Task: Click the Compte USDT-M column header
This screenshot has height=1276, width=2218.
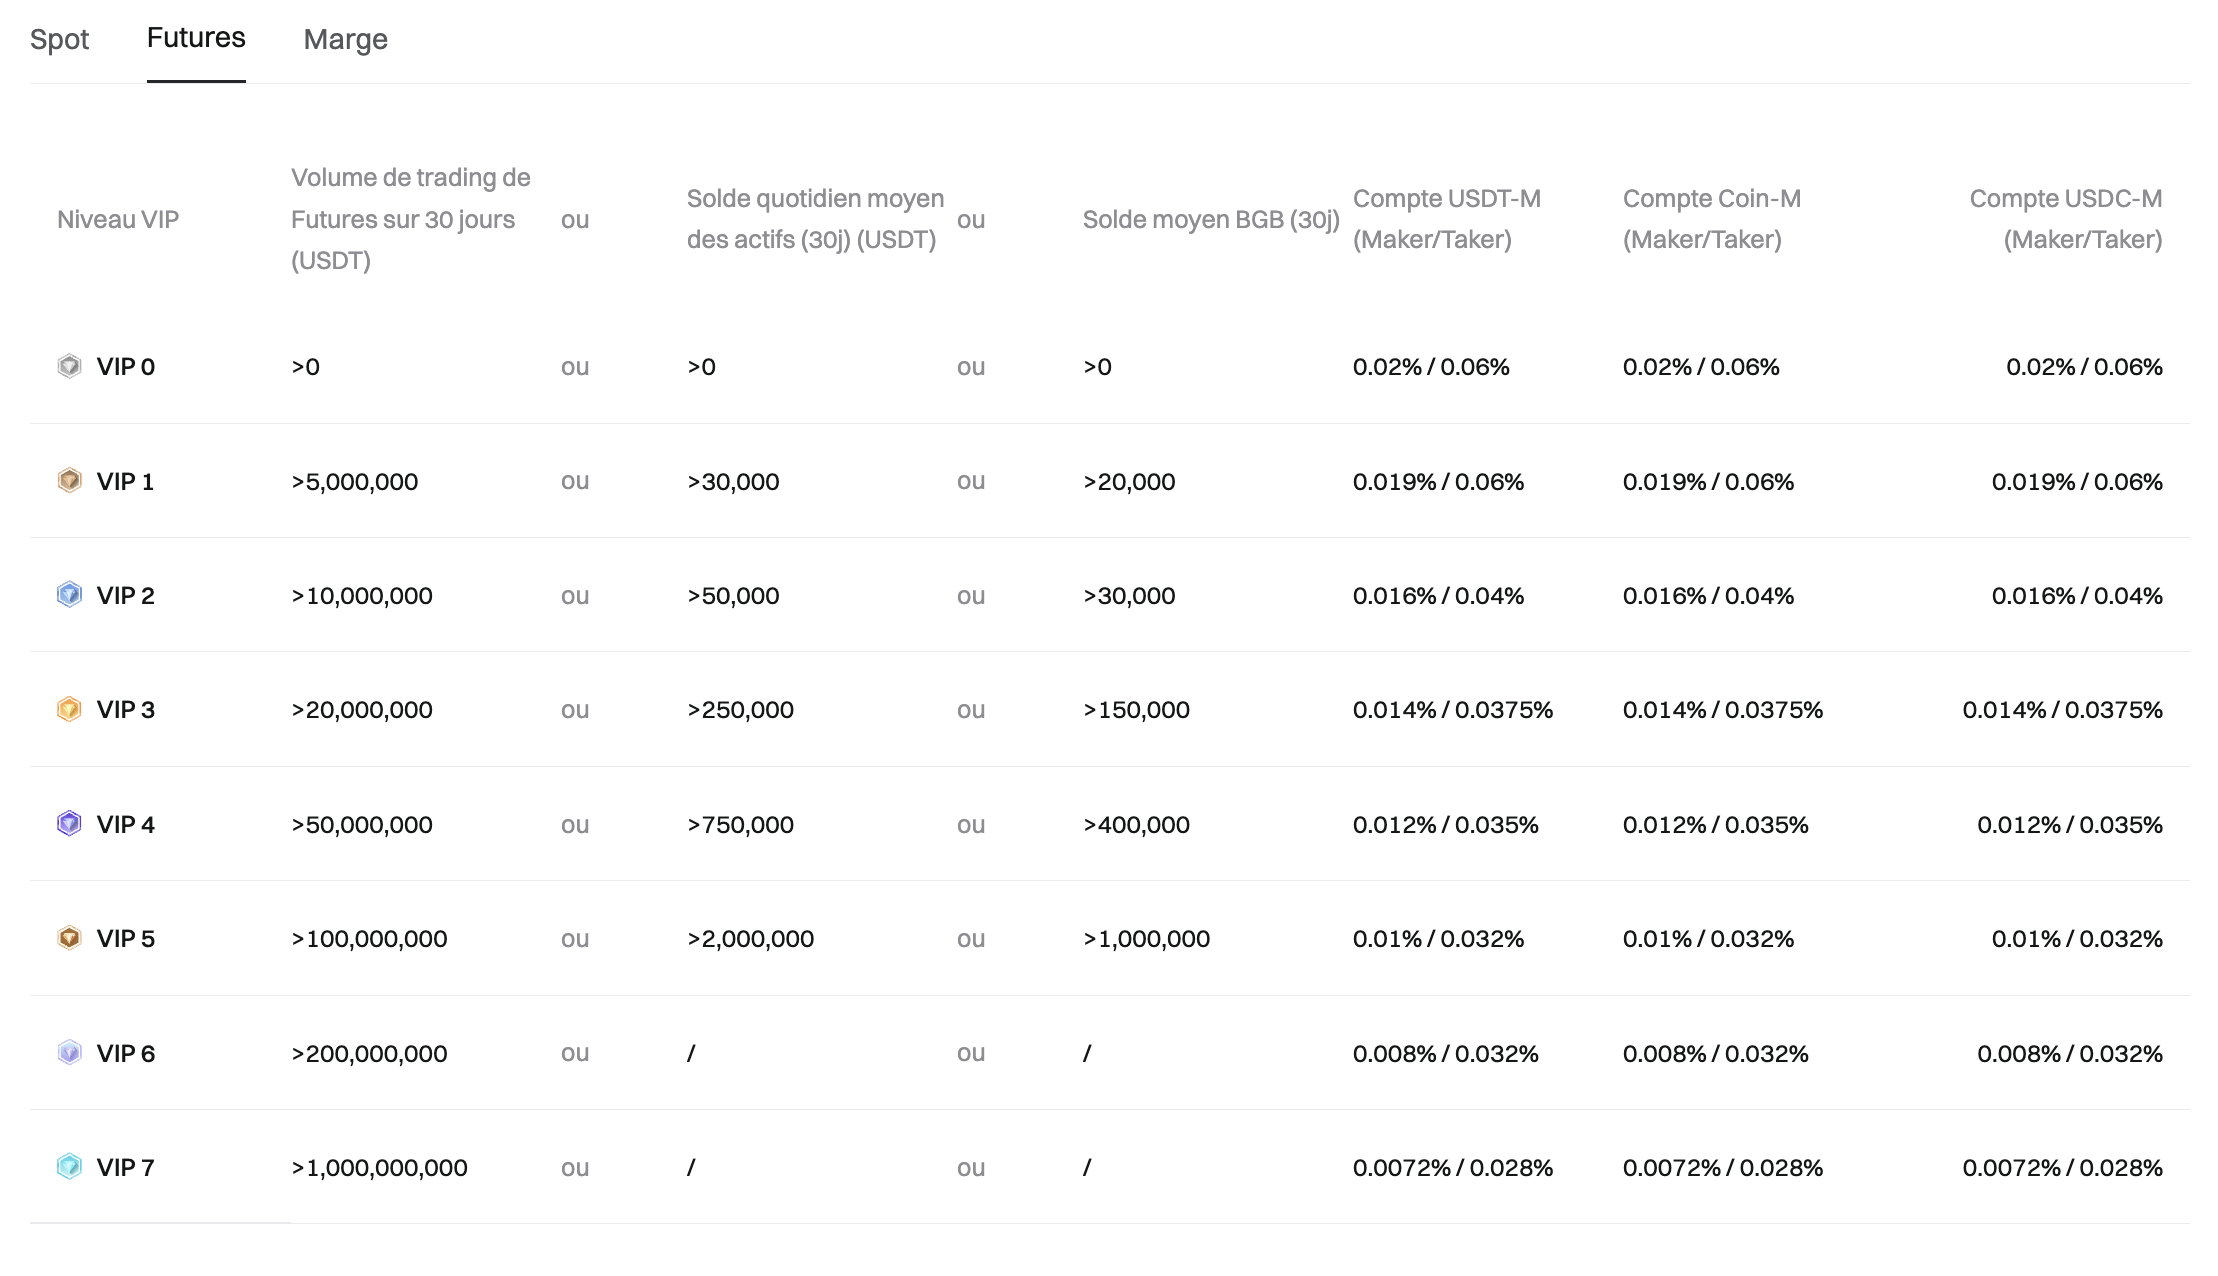Action: 1447,219
